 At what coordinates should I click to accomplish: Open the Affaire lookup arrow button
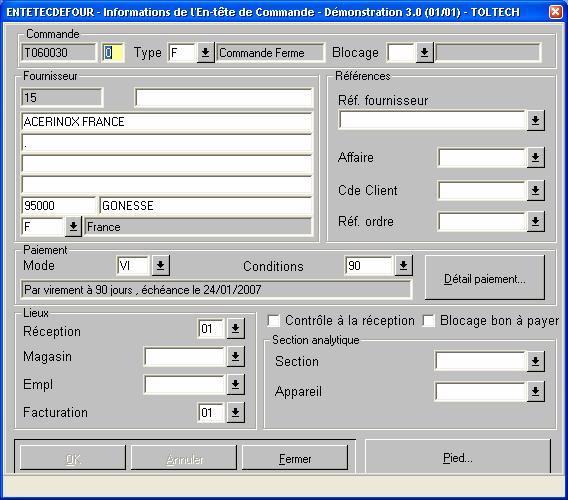click(535, 157)
